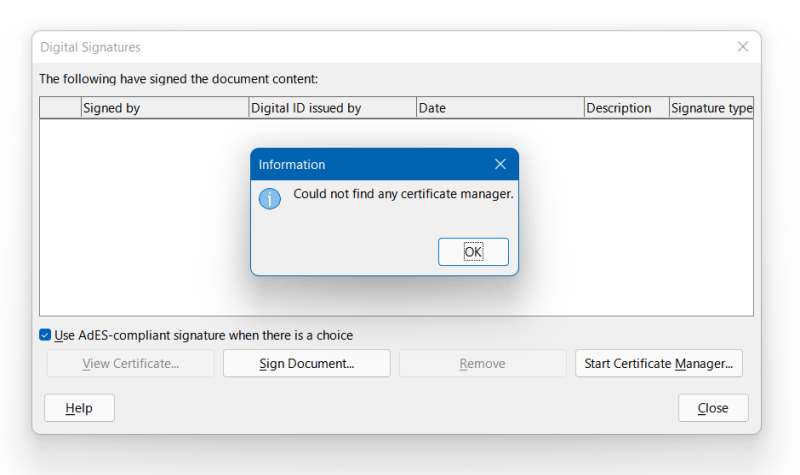This screenshot has width=800, height=475.
Task: Close the Information popup with its X
Action: pyautogui.click(x=500, y=164)
